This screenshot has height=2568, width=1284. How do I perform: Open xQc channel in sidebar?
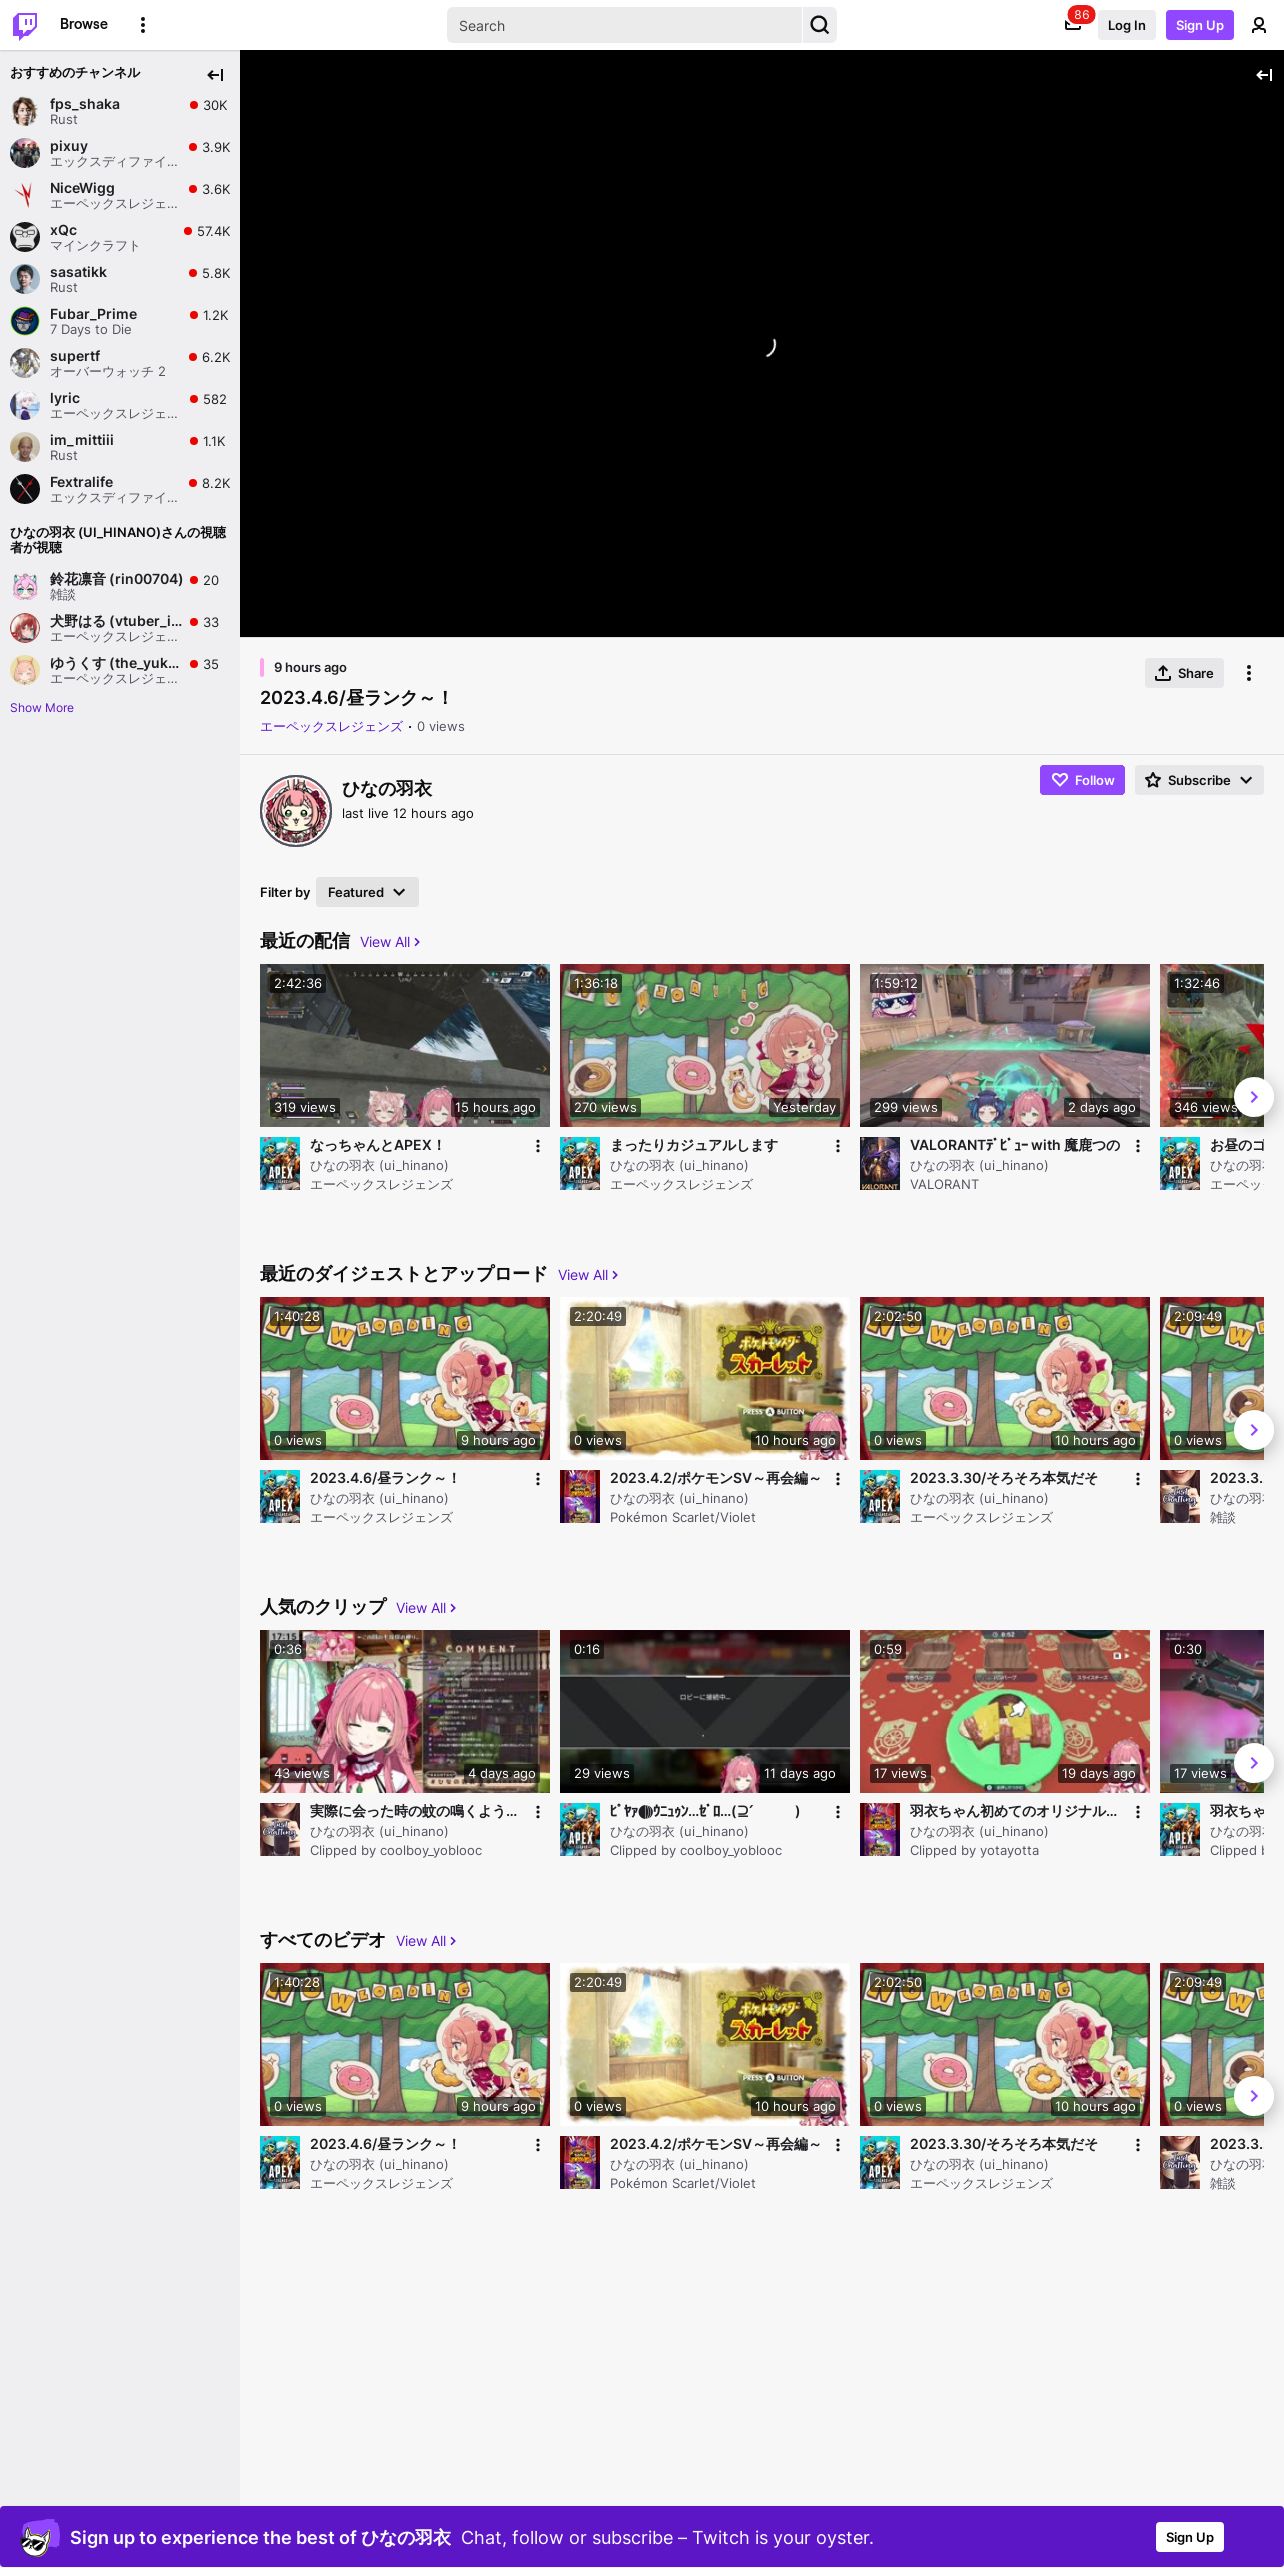(x=120, y=237)
